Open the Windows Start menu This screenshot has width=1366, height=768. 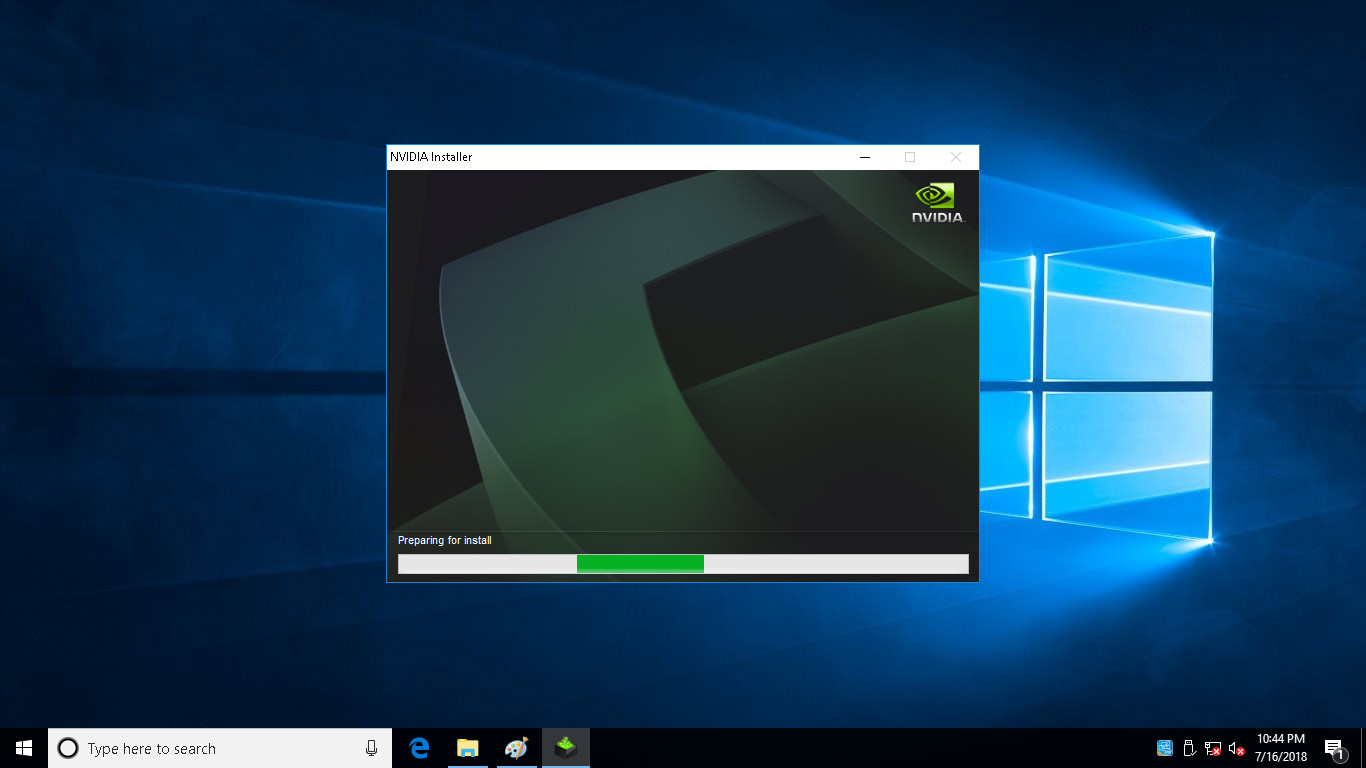click(x=24, y=748)
